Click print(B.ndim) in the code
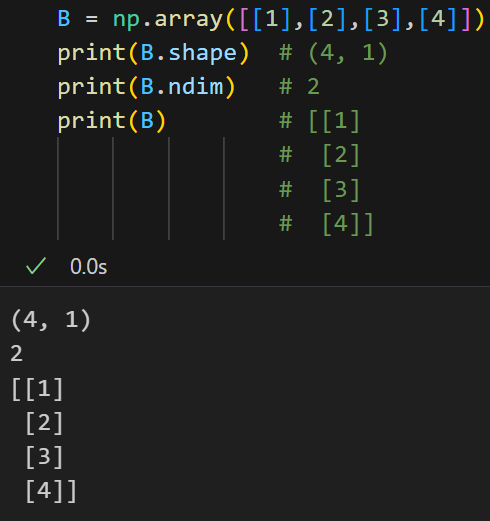490x521 pixels. [146, 87]
